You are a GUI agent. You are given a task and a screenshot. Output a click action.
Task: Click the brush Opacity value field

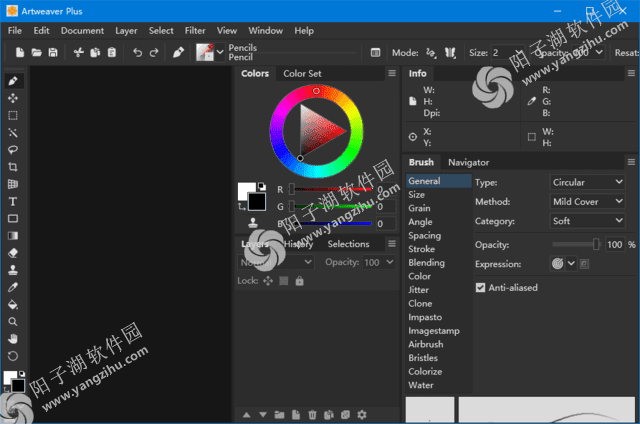pyautogui.click(x=614, y=244)
